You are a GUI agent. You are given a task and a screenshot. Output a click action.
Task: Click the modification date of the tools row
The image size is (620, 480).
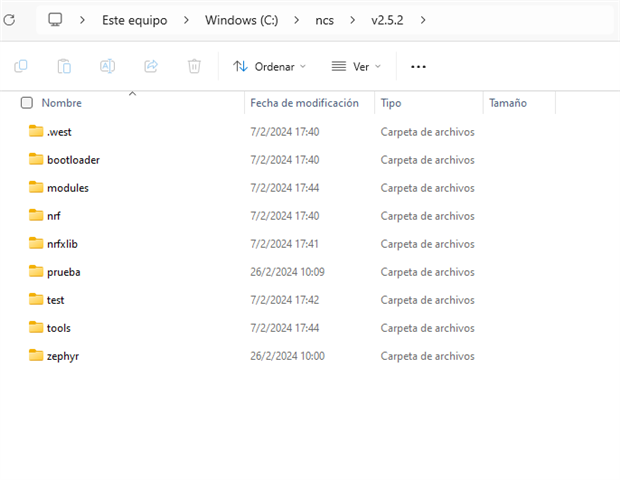pos(285,328)
